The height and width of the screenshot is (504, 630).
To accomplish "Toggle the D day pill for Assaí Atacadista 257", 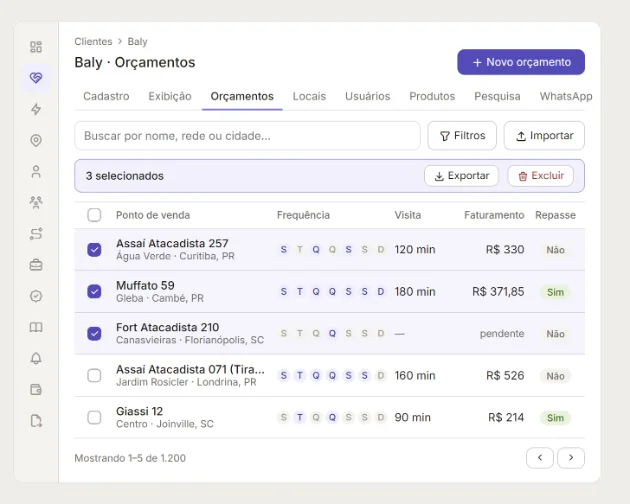I will coord(380,250).
